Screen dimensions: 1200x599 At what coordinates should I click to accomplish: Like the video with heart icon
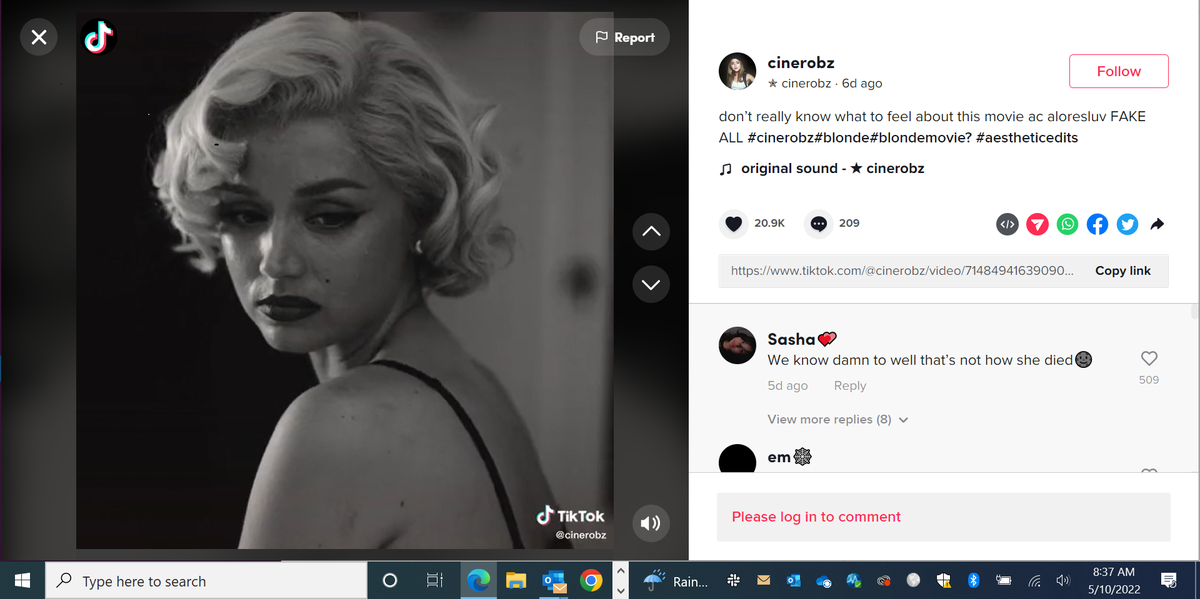tap(734, 224)
